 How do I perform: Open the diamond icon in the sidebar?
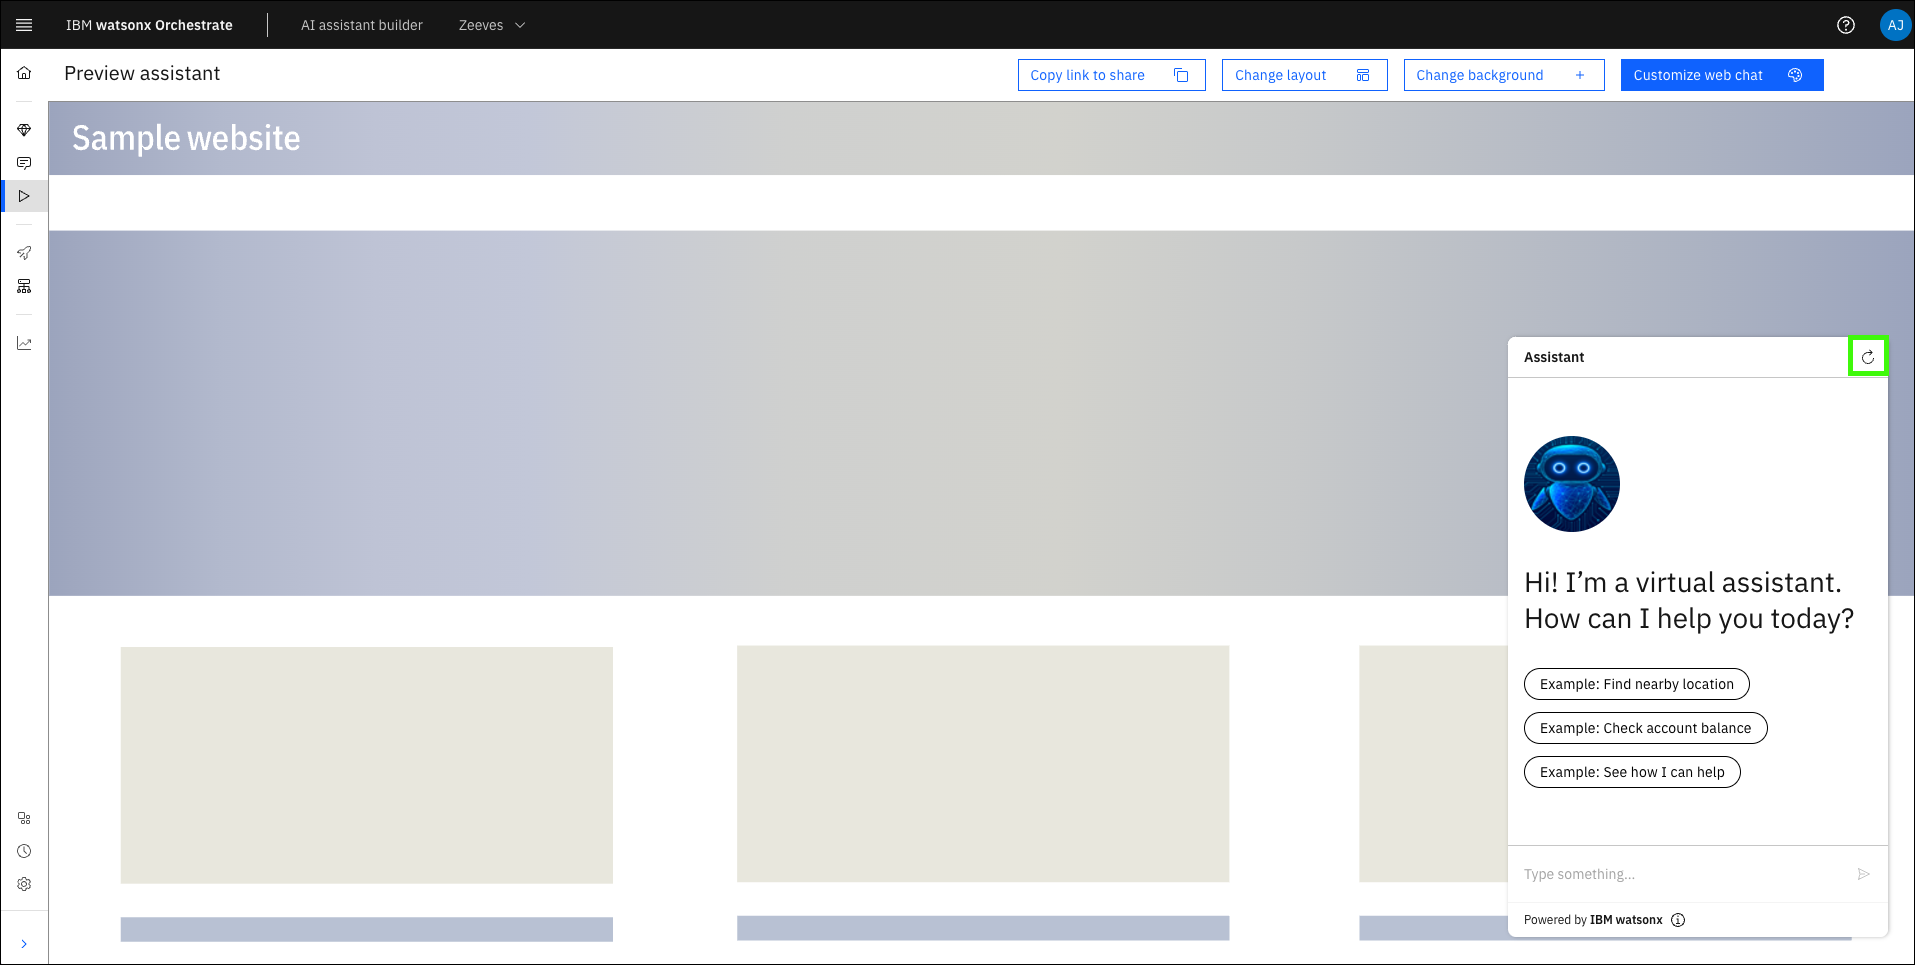coord(24,130)
